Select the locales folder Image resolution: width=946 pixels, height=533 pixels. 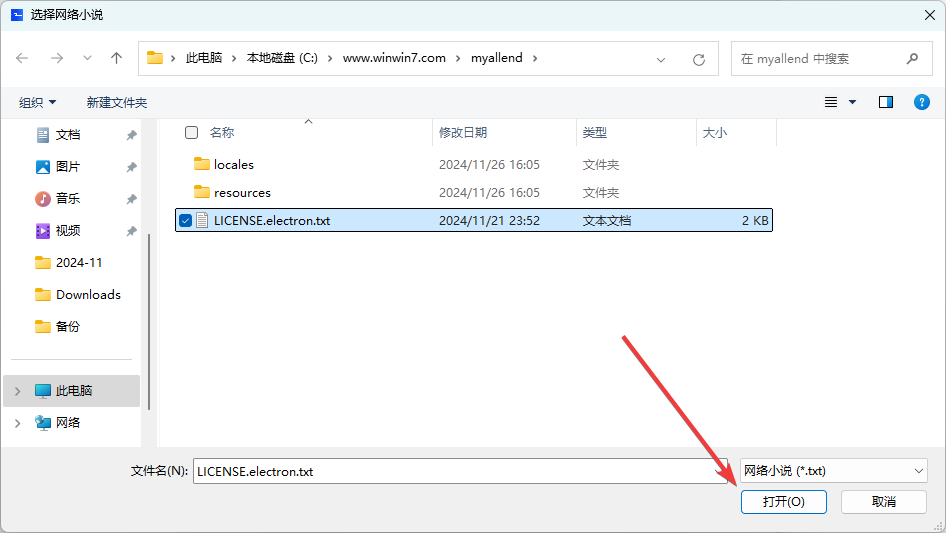click(474, 164)
